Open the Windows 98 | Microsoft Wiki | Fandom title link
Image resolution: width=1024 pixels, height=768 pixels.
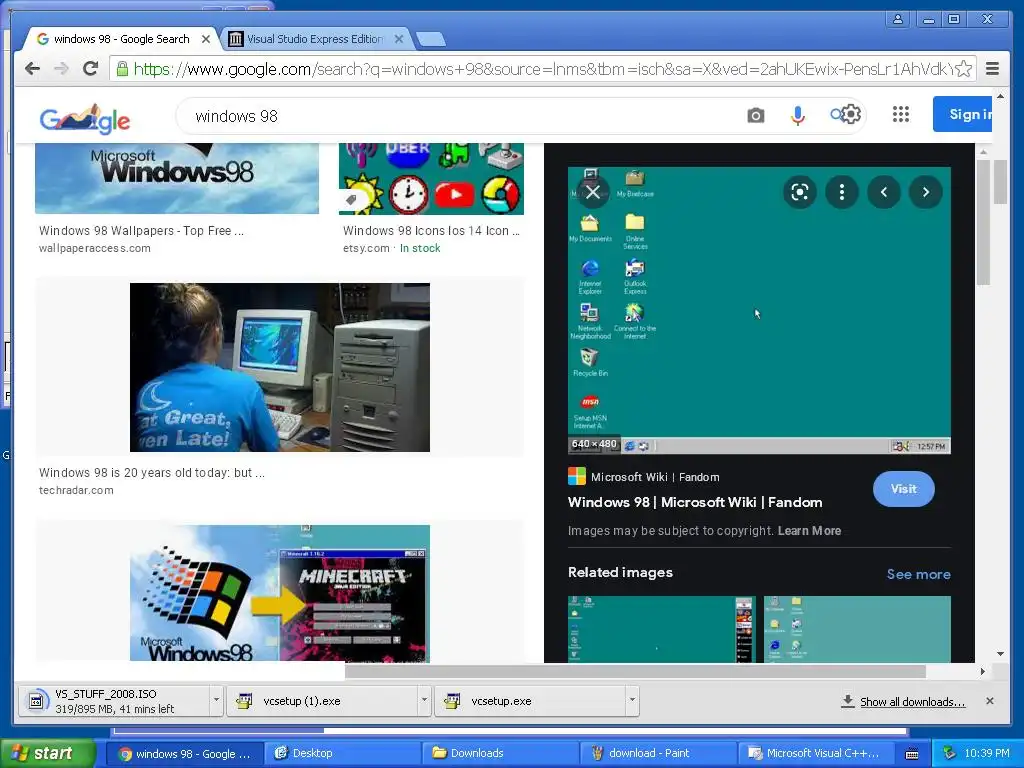(x=695, y=502)
